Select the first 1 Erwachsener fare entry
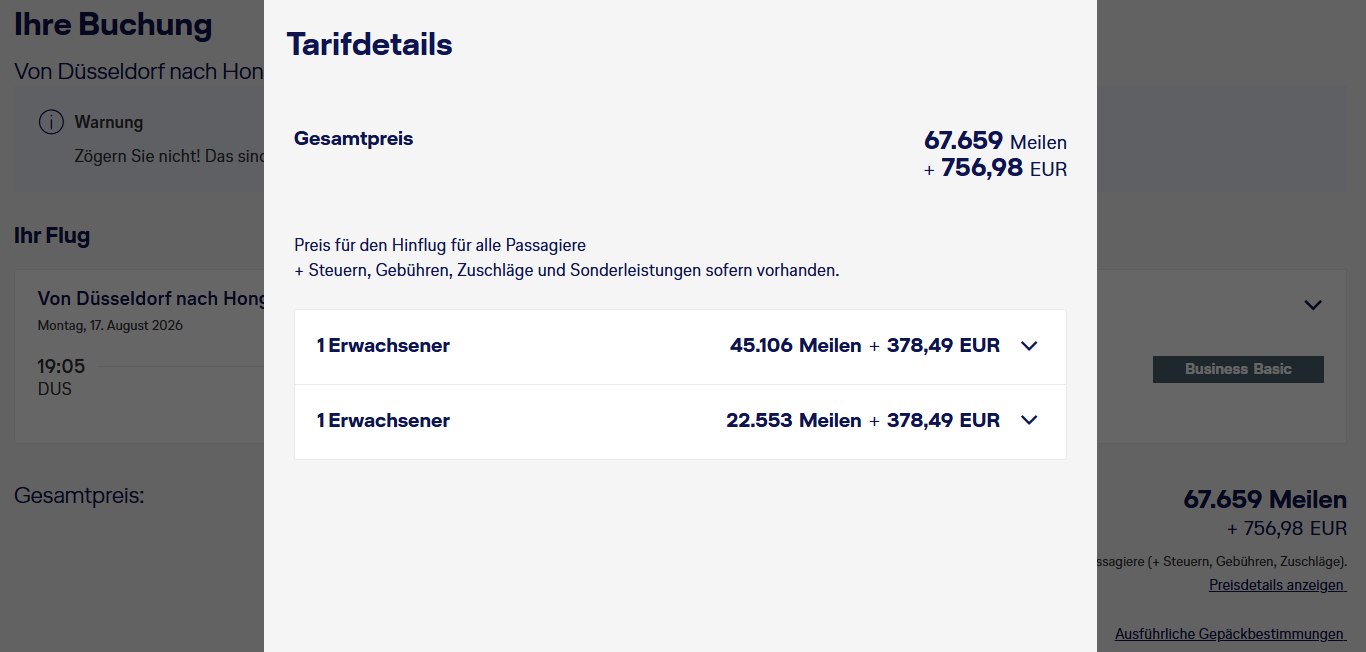This screenshot has width=1366, height=652. click(383, 346)
